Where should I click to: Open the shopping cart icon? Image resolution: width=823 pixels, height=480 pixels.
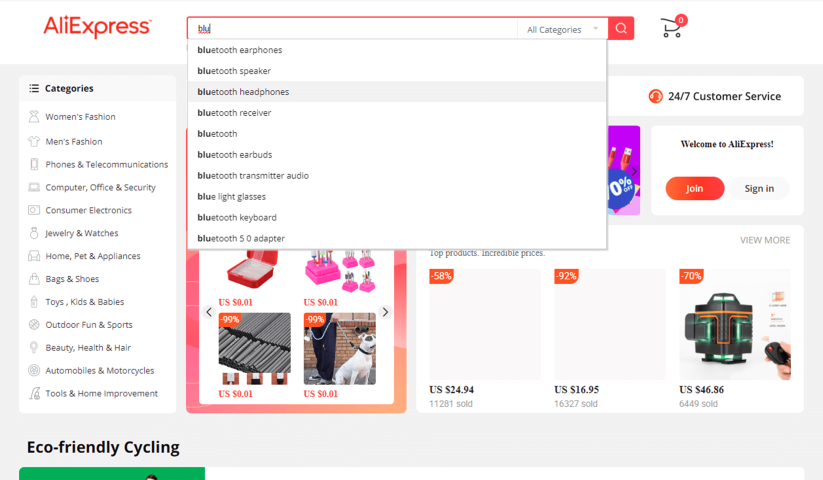pyautogui.click(x=672, y=27)
